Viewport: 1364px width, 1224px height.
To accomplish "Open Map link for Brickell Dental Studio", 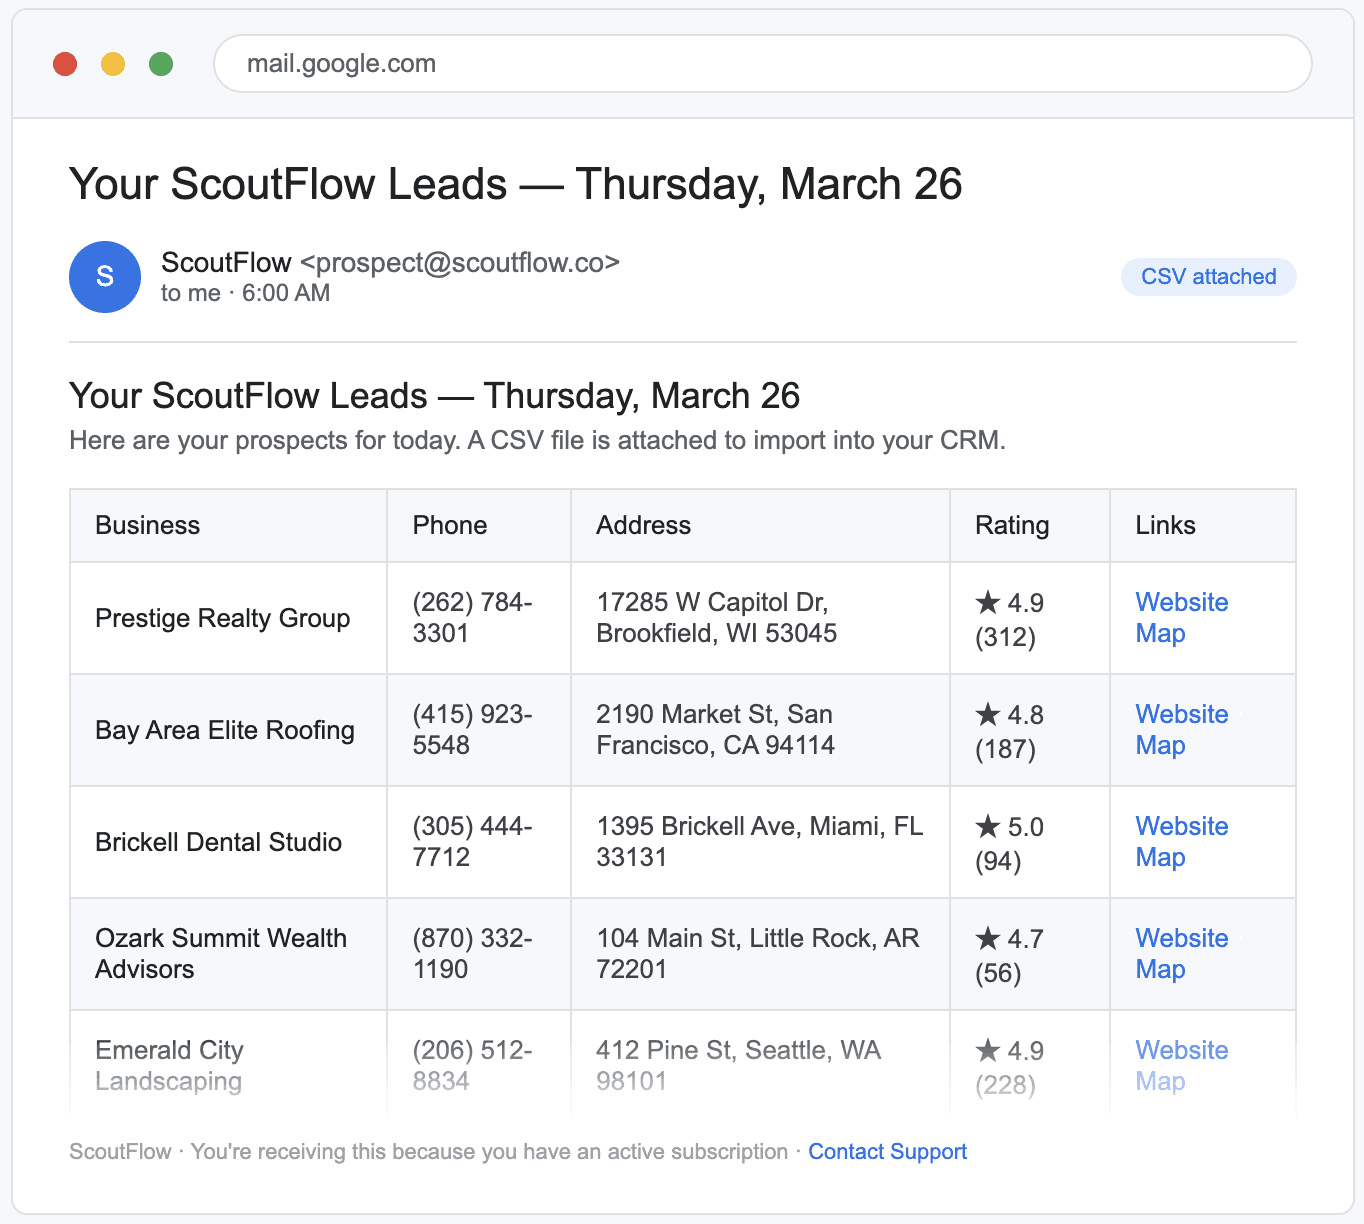I will coord(1160,858).
